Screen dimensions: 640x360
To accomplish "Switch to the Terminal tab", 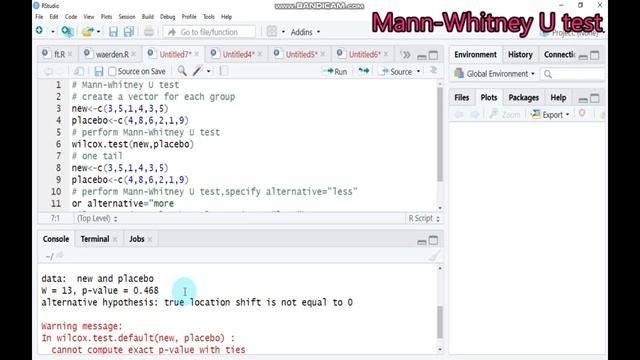I will pos(95,239).
